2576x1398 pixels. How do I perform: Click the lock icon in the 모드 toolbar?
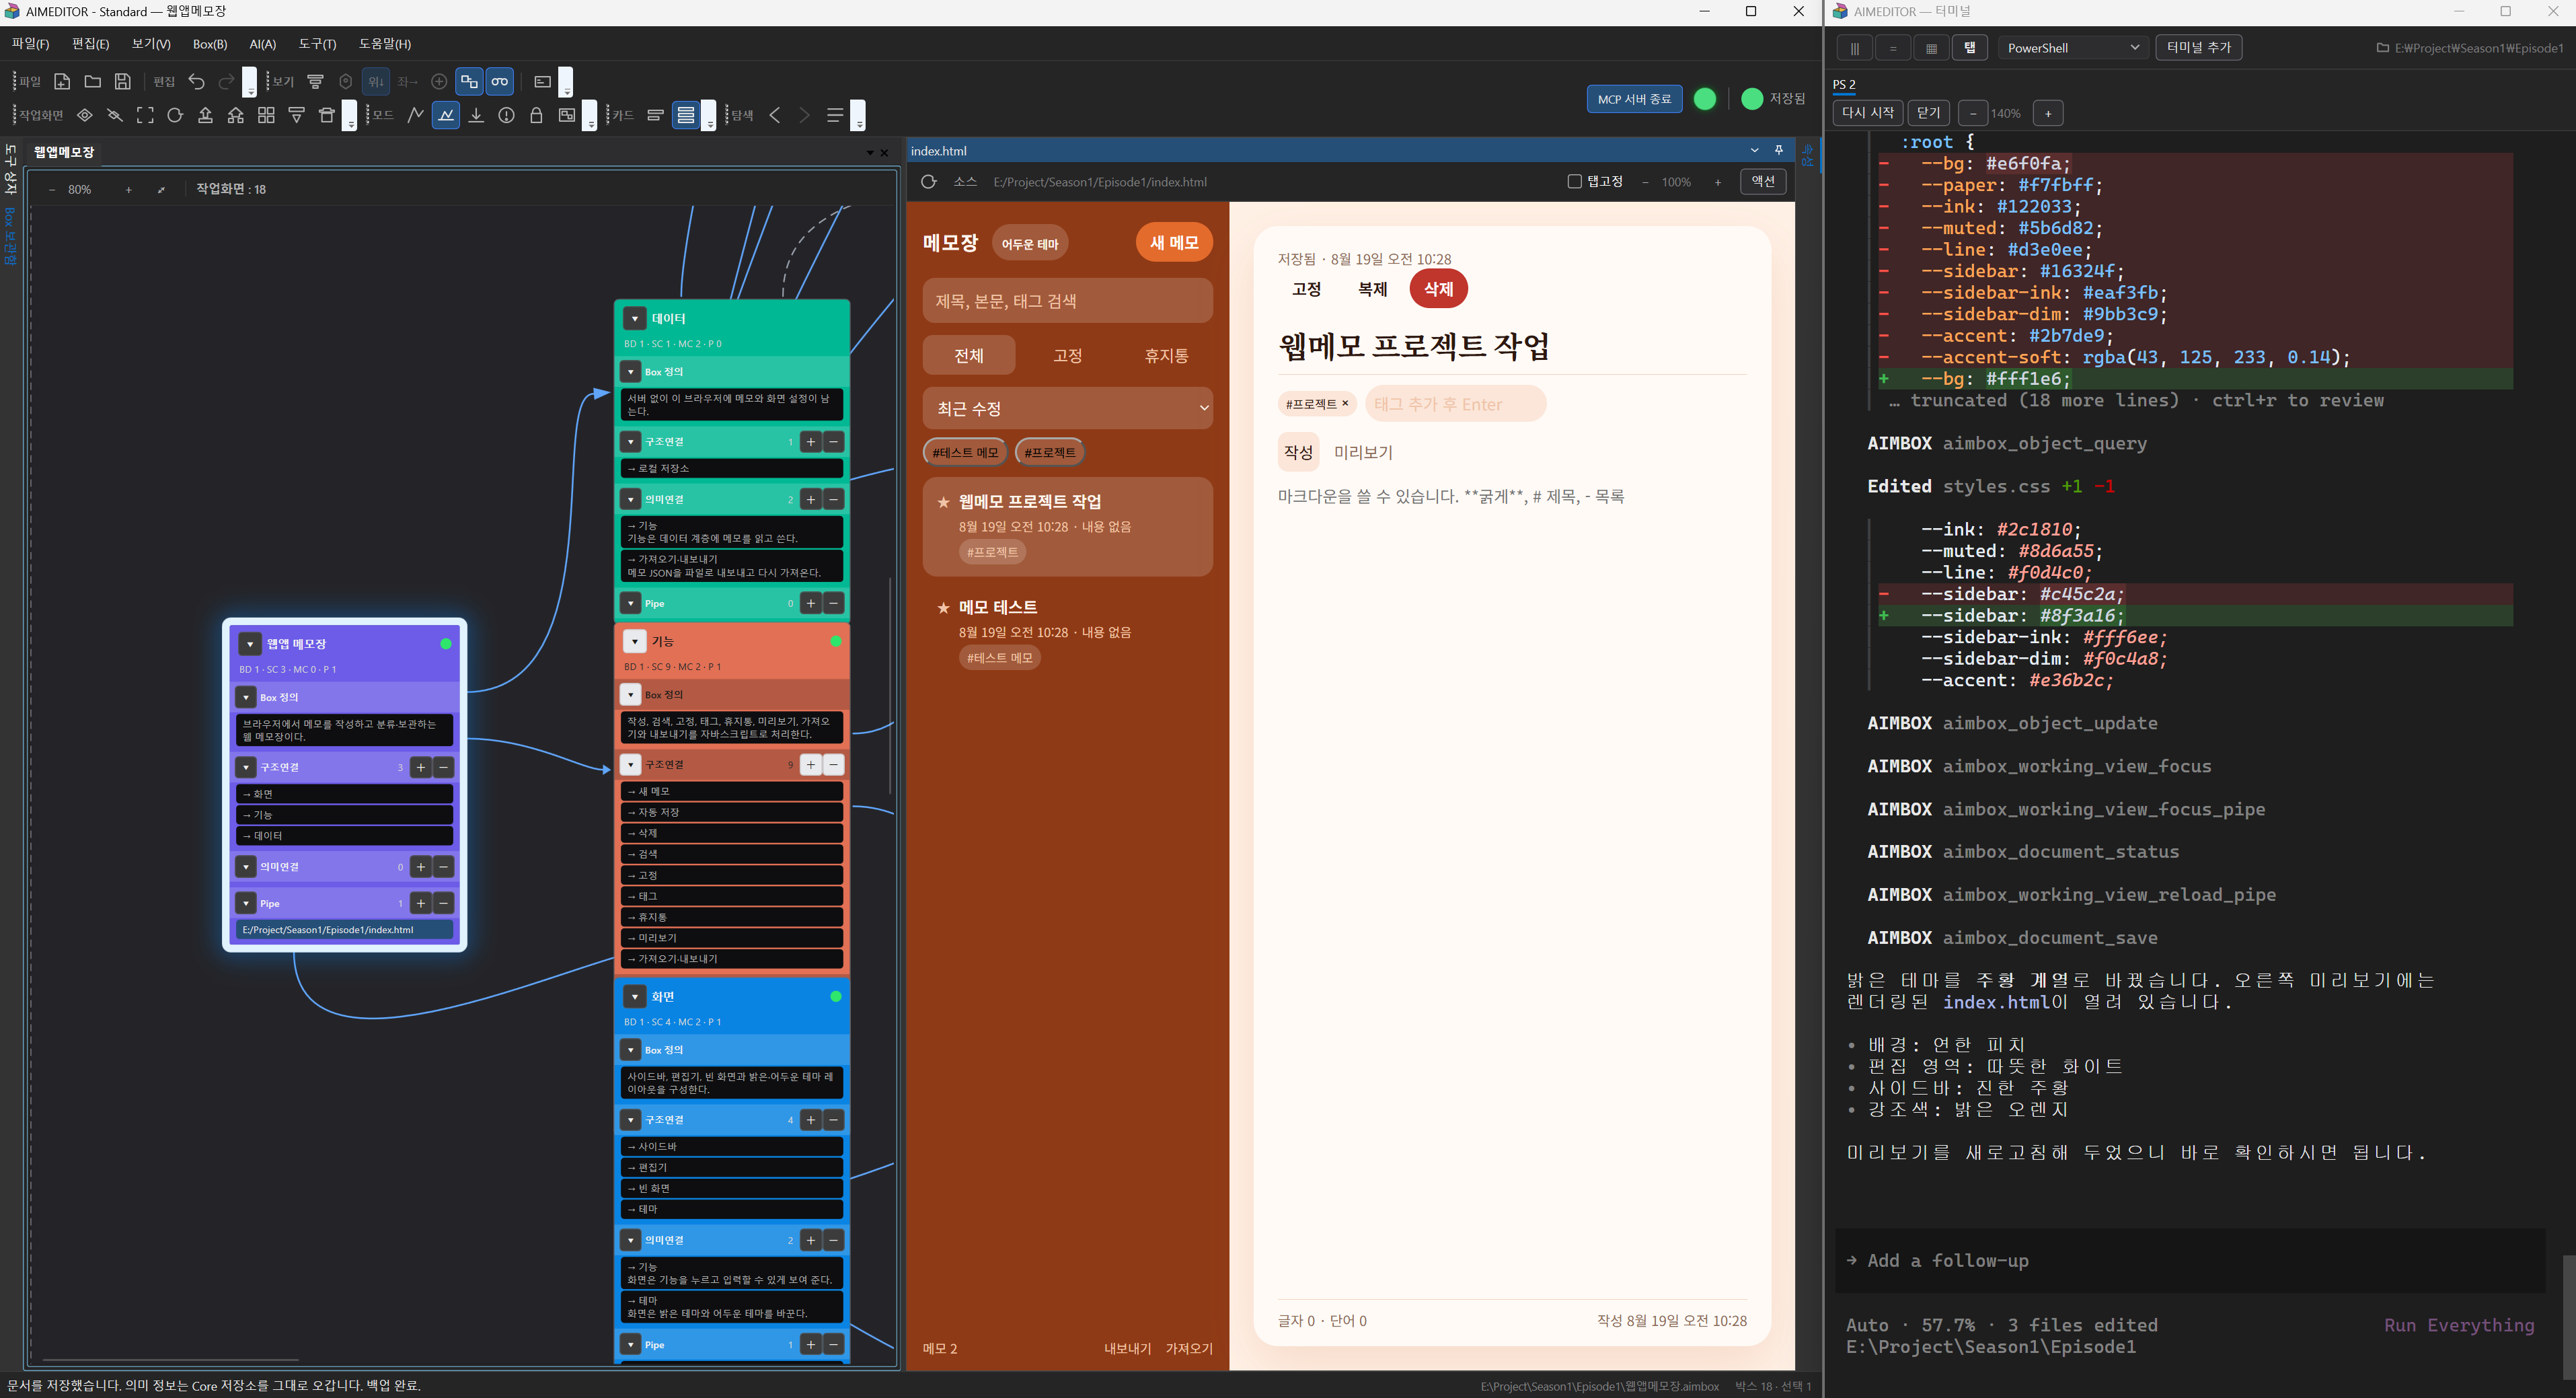(536, 115)
